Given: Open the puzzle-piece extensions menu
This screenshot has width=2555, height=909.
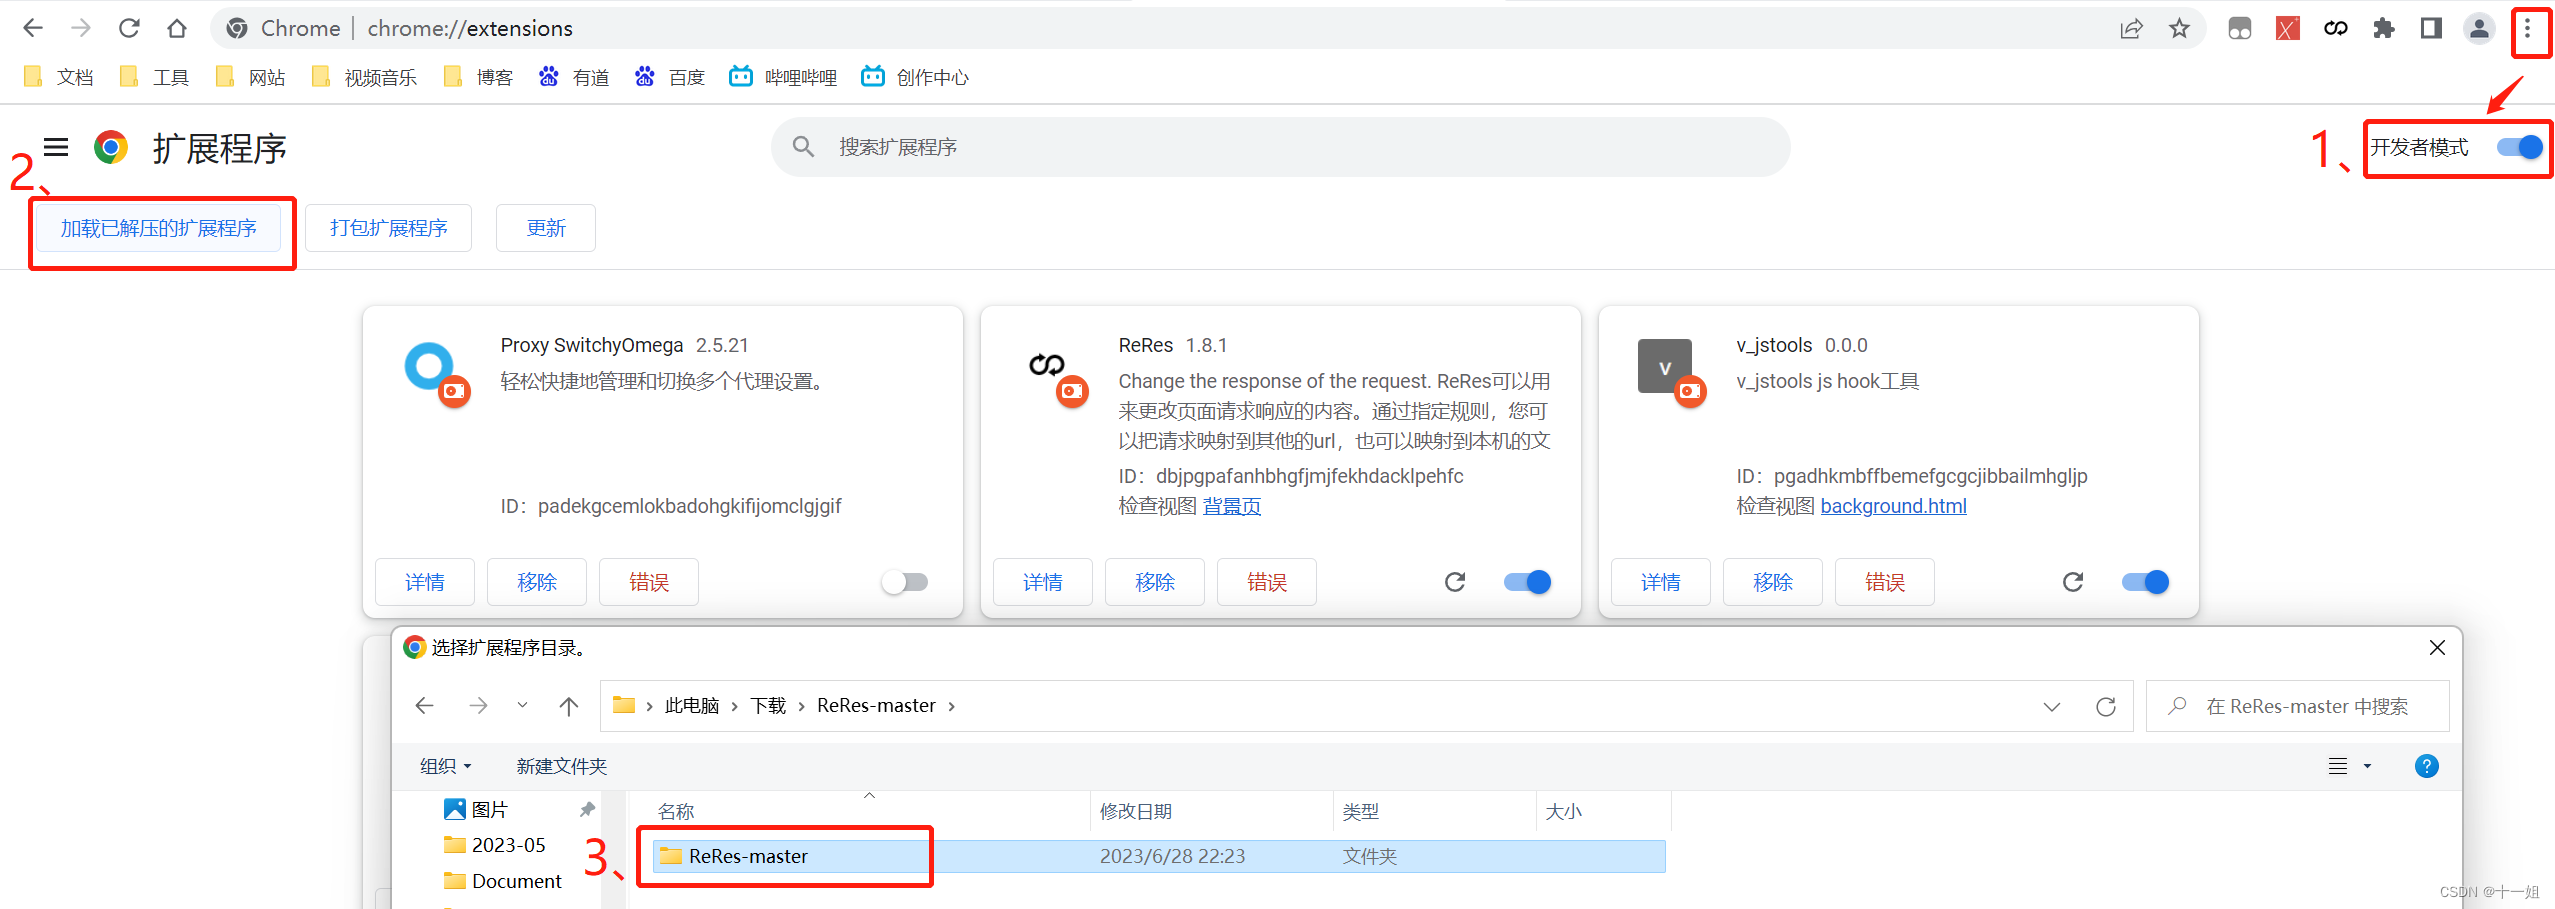Looking at the screenshot, I should [x=2384, y=28].
